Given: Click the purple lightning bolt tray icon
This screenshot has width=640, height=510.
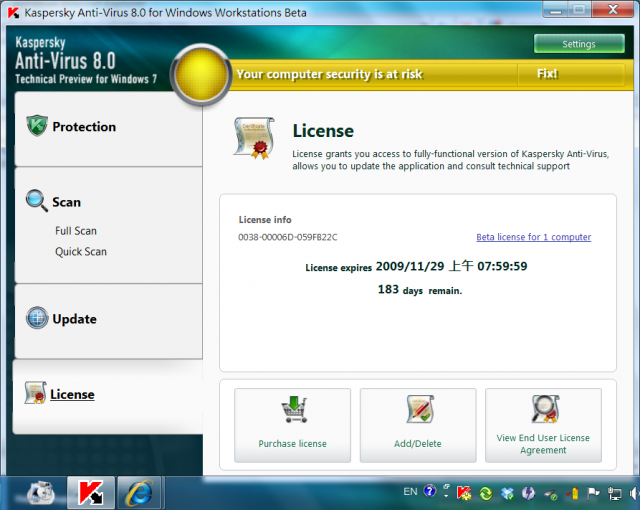Looking at the screenshot, I should coord(528,494).
